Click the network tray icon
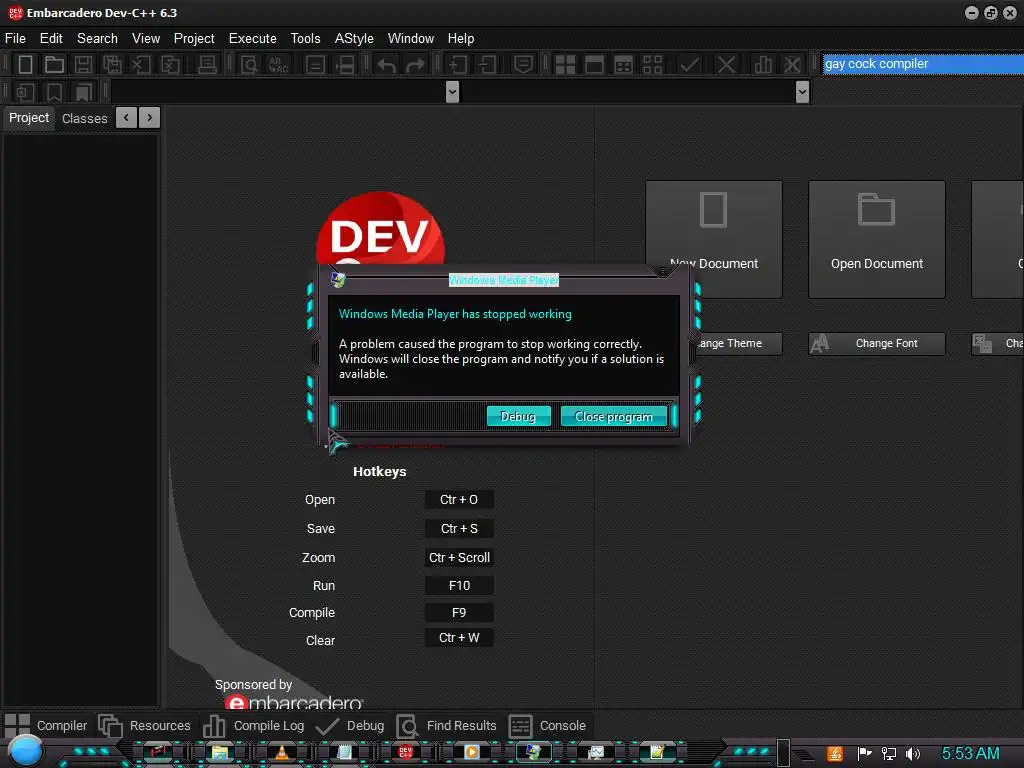The width and height of the screenshot is (1024, 768). pyautogui.click(x=888, y=754)
